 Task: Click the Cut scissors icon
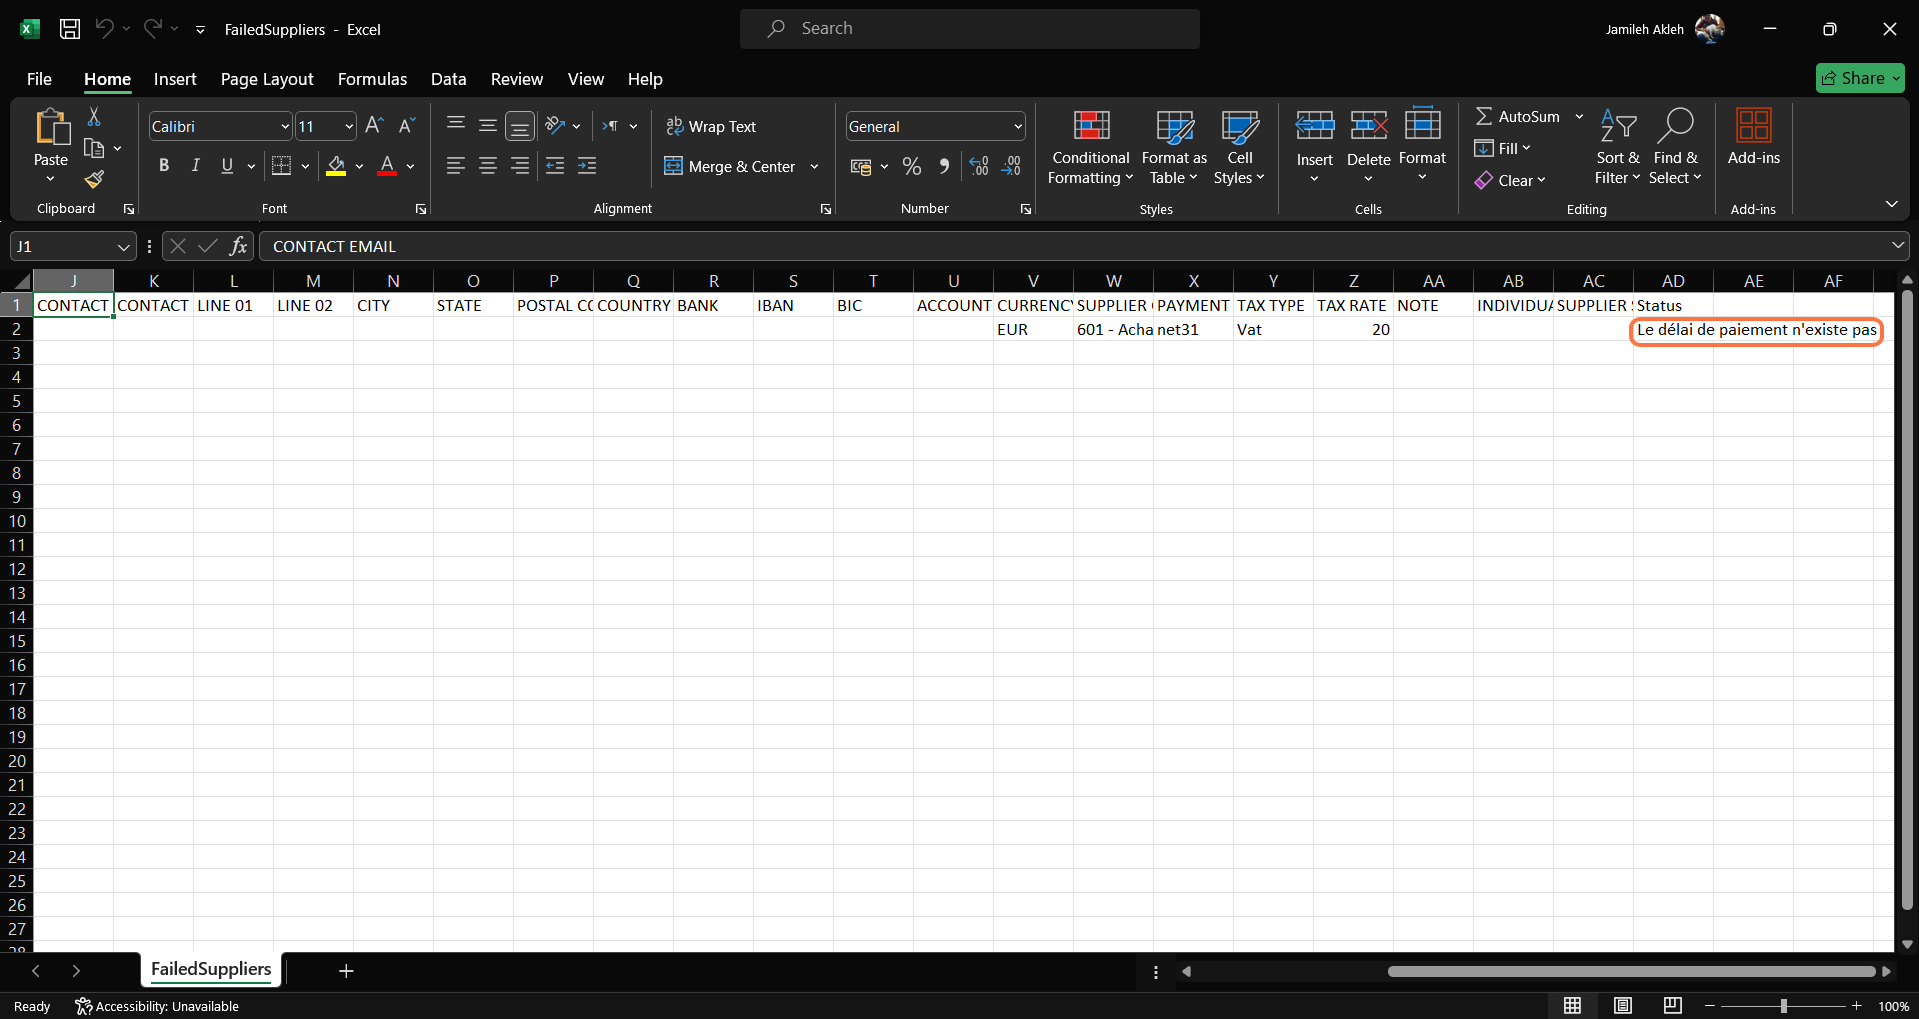(94, 117)
